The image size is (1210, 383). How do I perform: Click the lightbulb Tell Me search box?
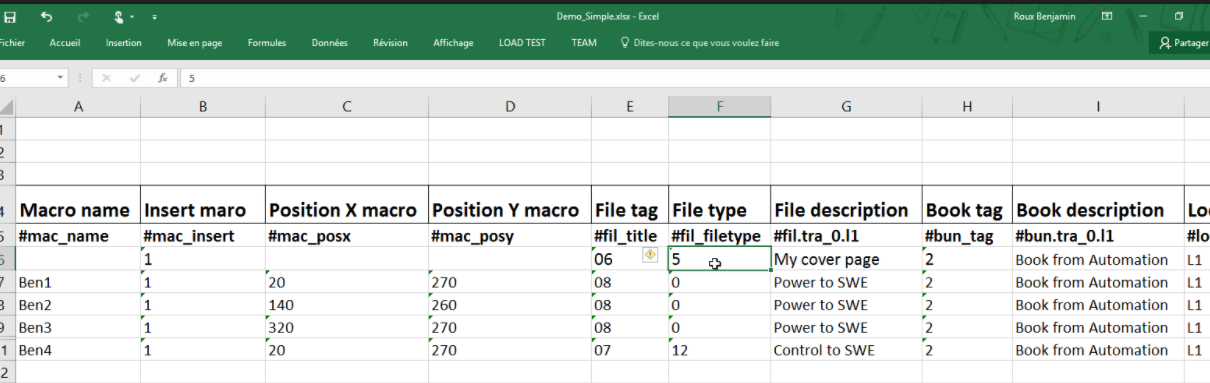pos(699,43)
